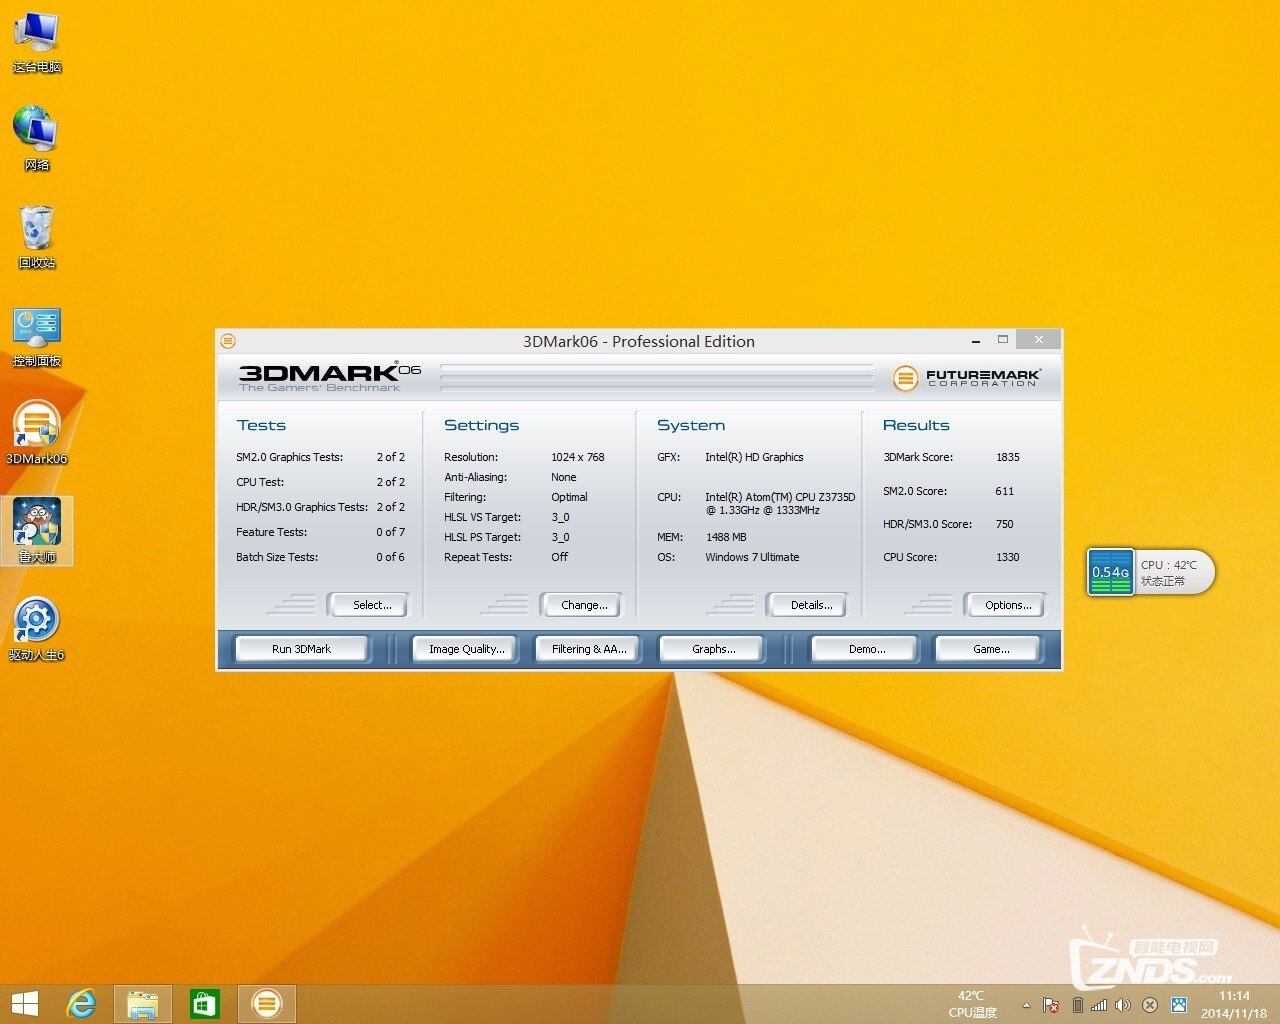Image resolution: width=1280 pixels, height=1024 pixels.
Task: Click the Resolution value 1024 x 768
Action: 578,457
